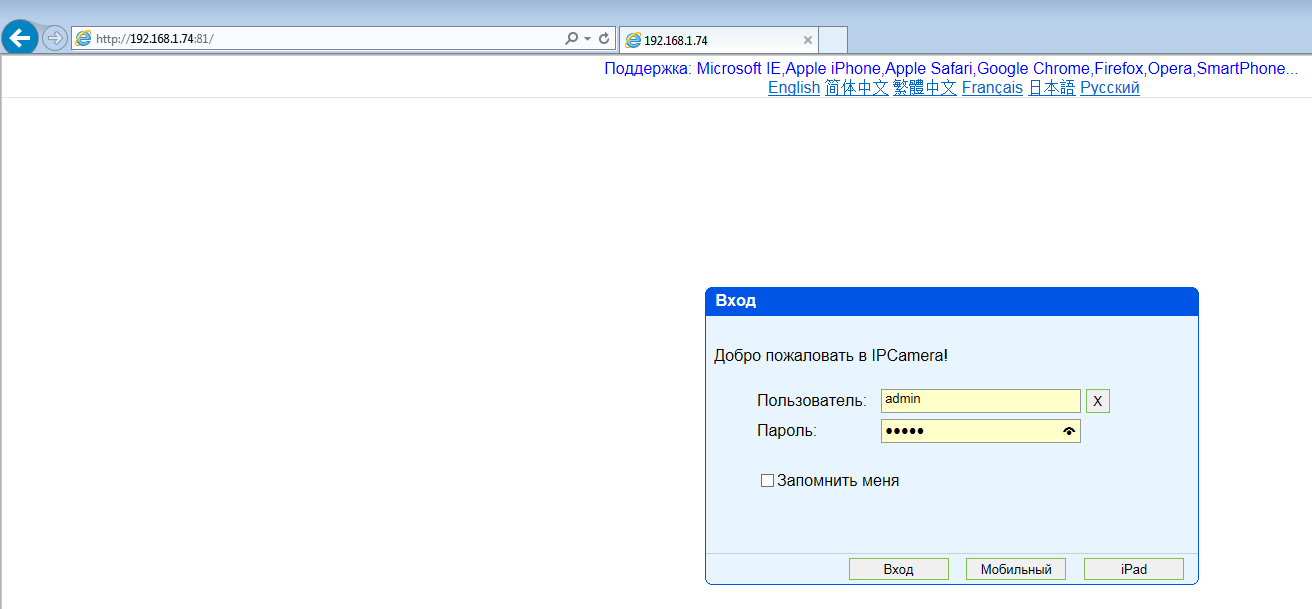The image size is (1312, 609).
Task: Click the IE site icon in address bar
Action: point(84,39)
